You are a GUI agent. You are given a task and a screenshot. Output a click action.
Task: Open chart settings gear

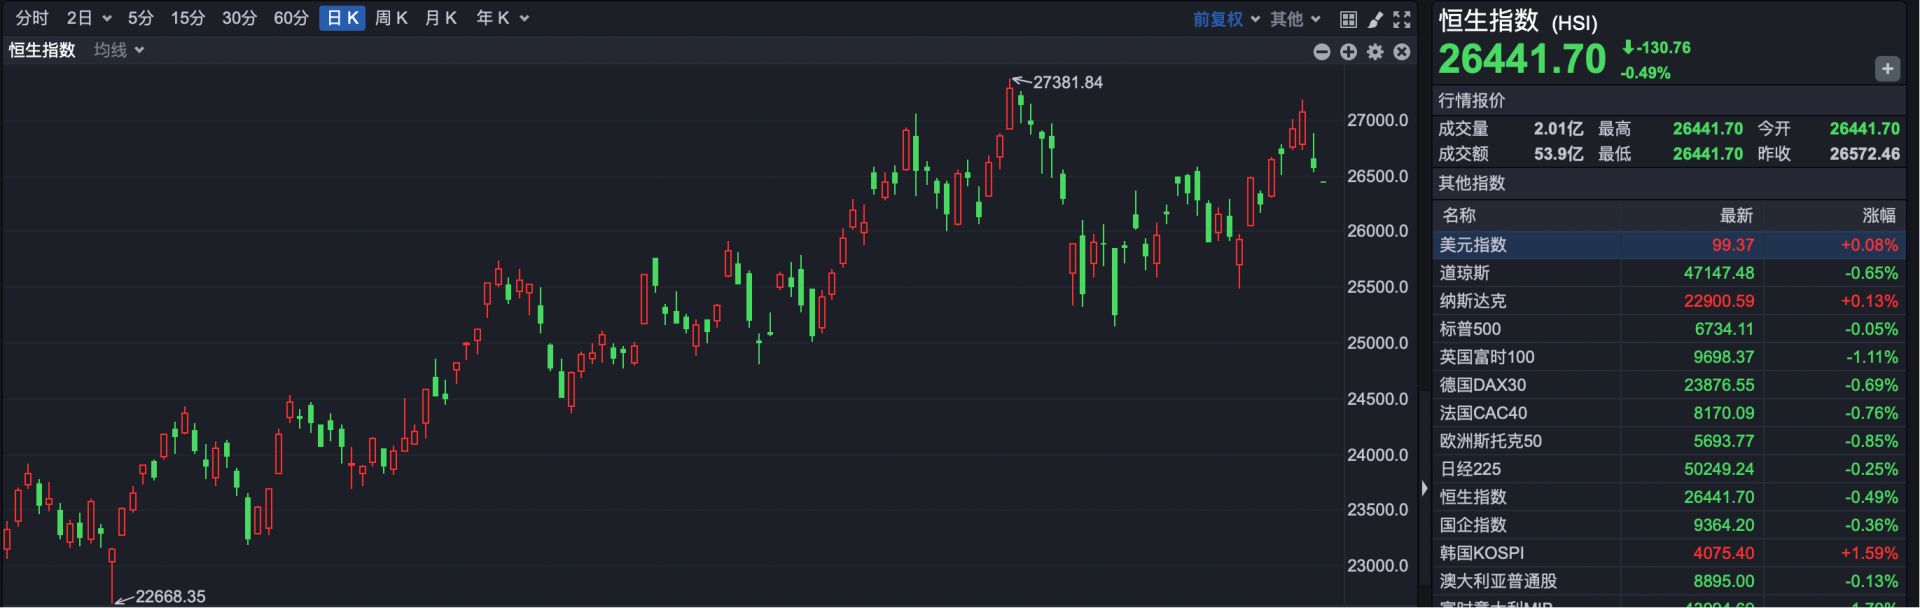[x=1375, y=52]
